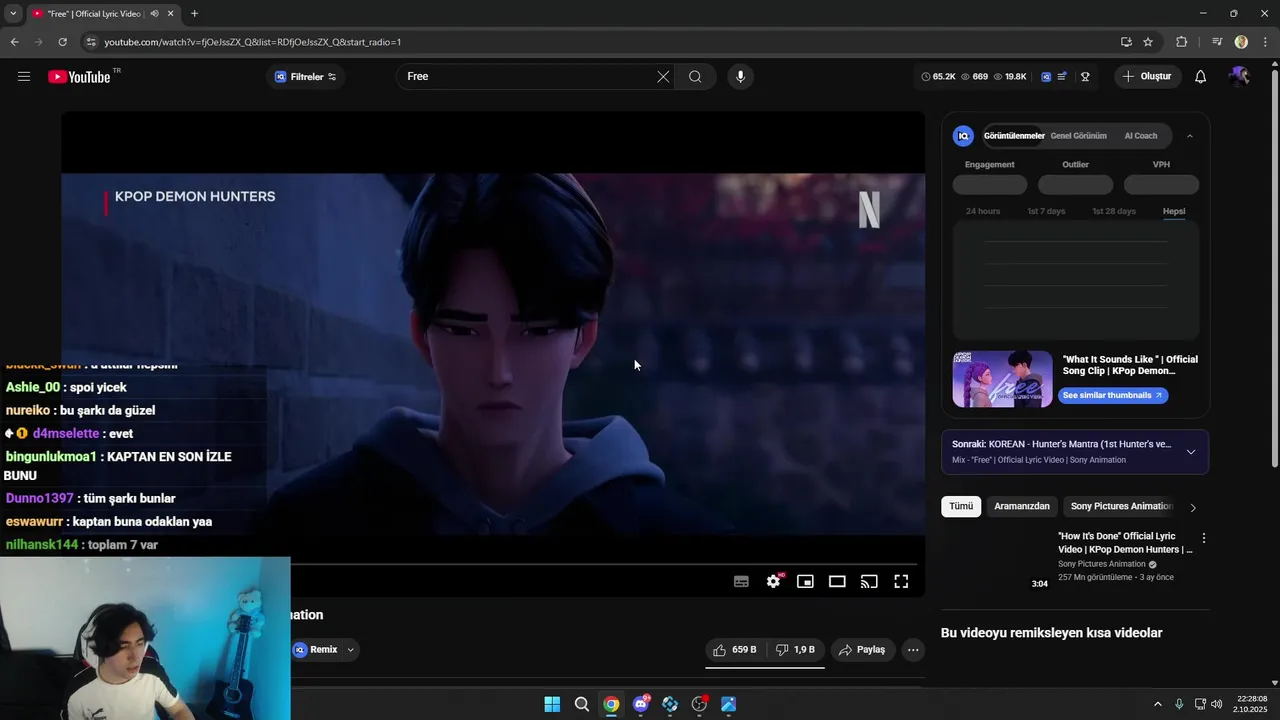
Task: Open a new browser tab
Action: point(194,14)
